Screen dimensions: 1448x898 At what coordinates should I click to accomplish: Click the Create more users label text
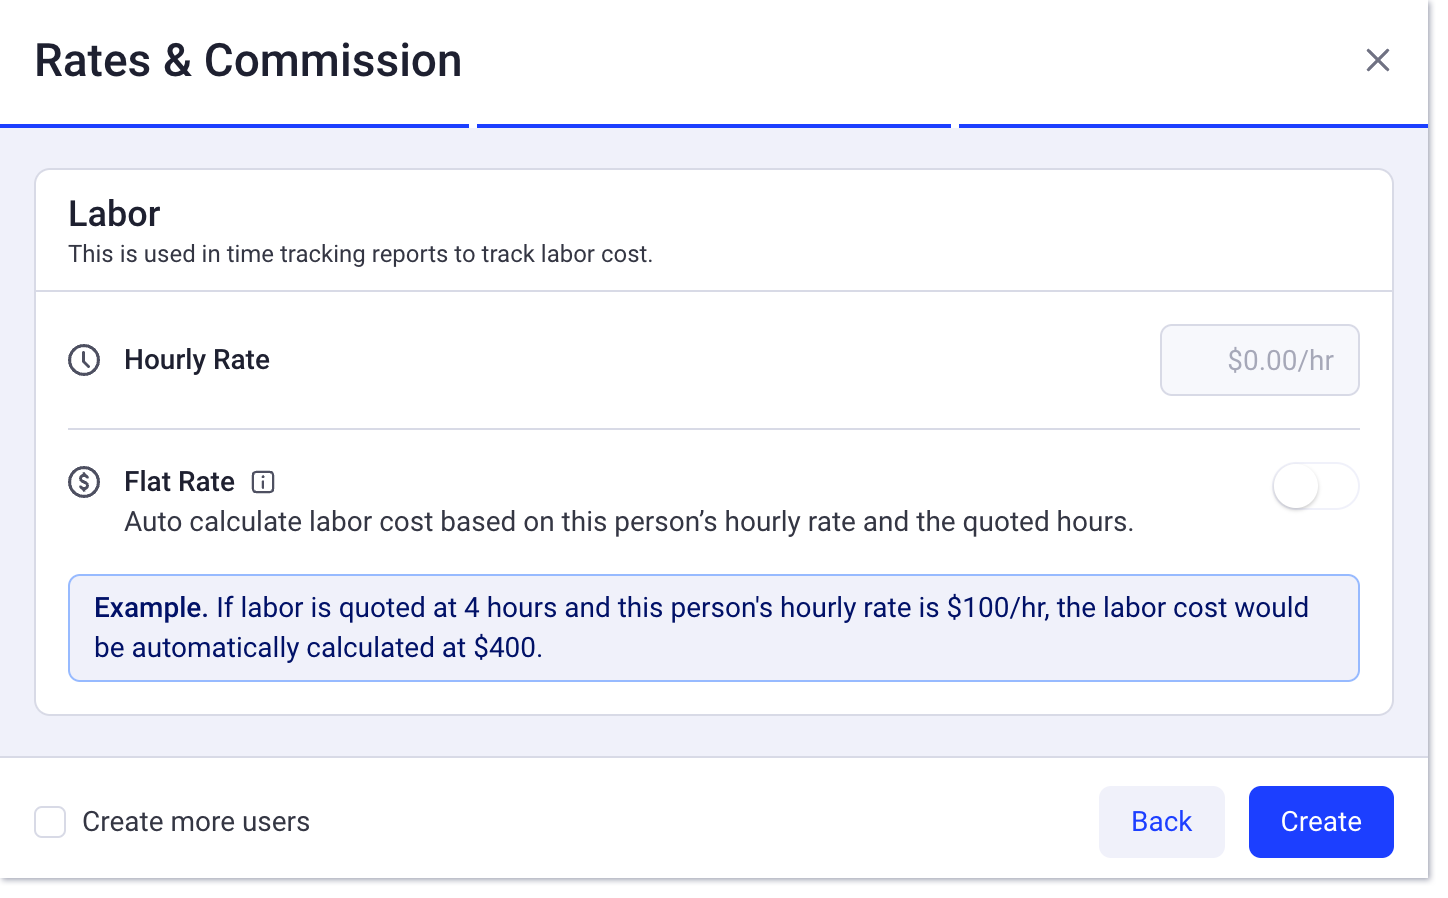[x=196, y=821]
